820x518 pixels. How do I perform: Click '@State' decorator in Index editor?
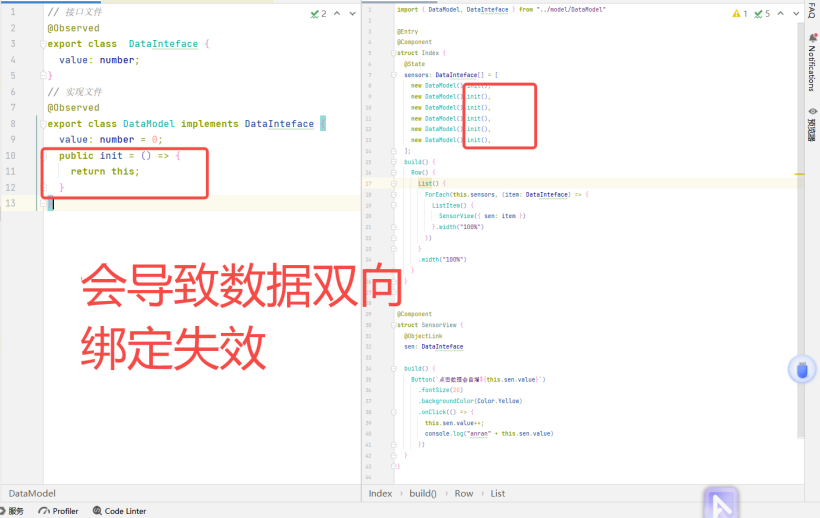pos(414,64)
